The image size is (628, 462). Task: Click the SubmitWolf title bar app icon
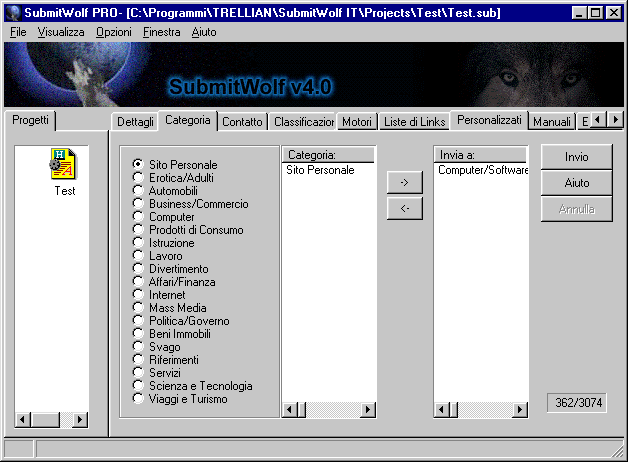click(x=14, y=13)
